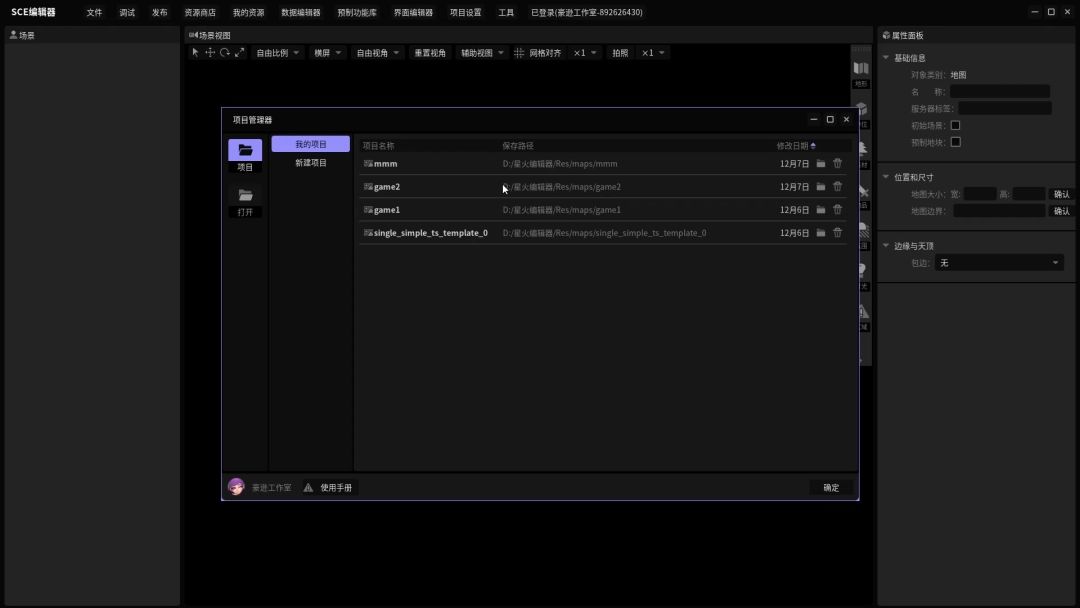
Task: Toggle the 初始场景 checkbox
Action: pos(955,126)
